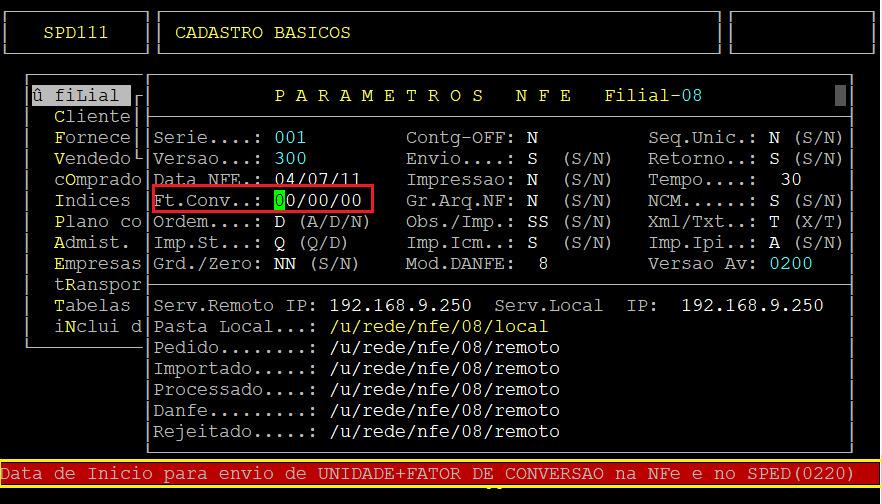The height and width of the screenshot is (504, 882).
Task: Select the Tabelas menu option
Action: pyautogui.click(x=92, y=305)
